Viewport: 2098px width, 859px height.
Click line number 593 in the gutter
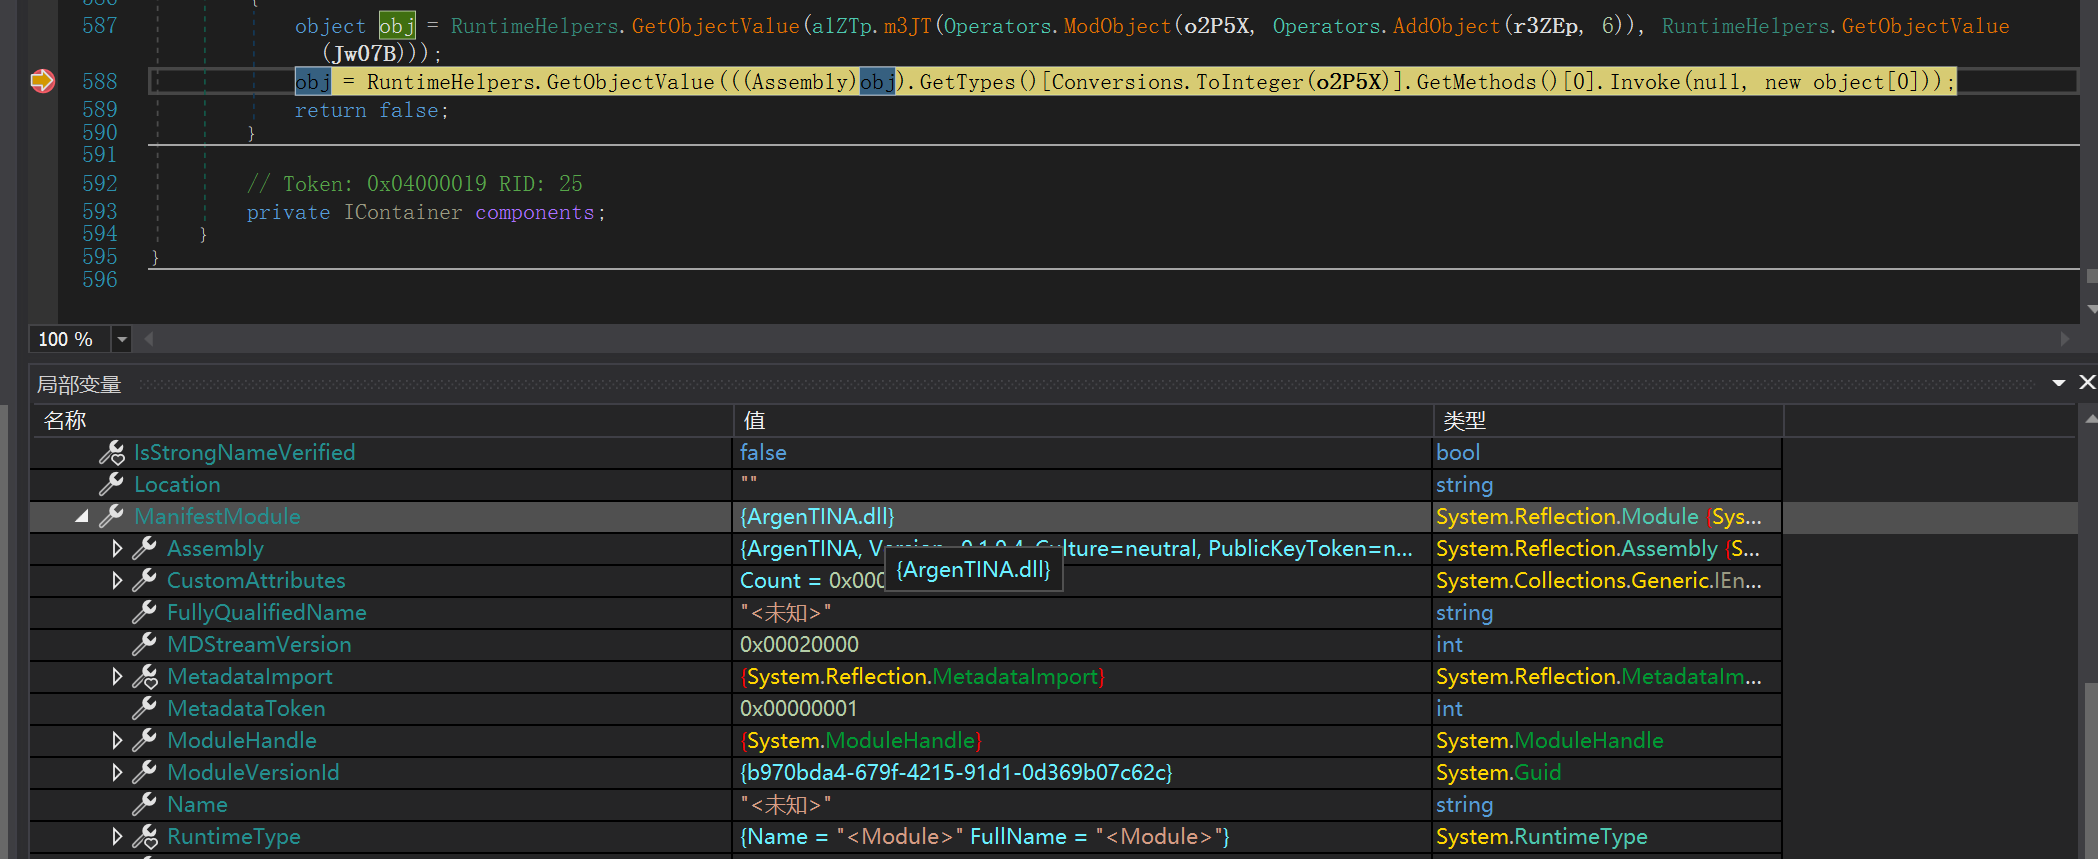[x=100, y=212]
